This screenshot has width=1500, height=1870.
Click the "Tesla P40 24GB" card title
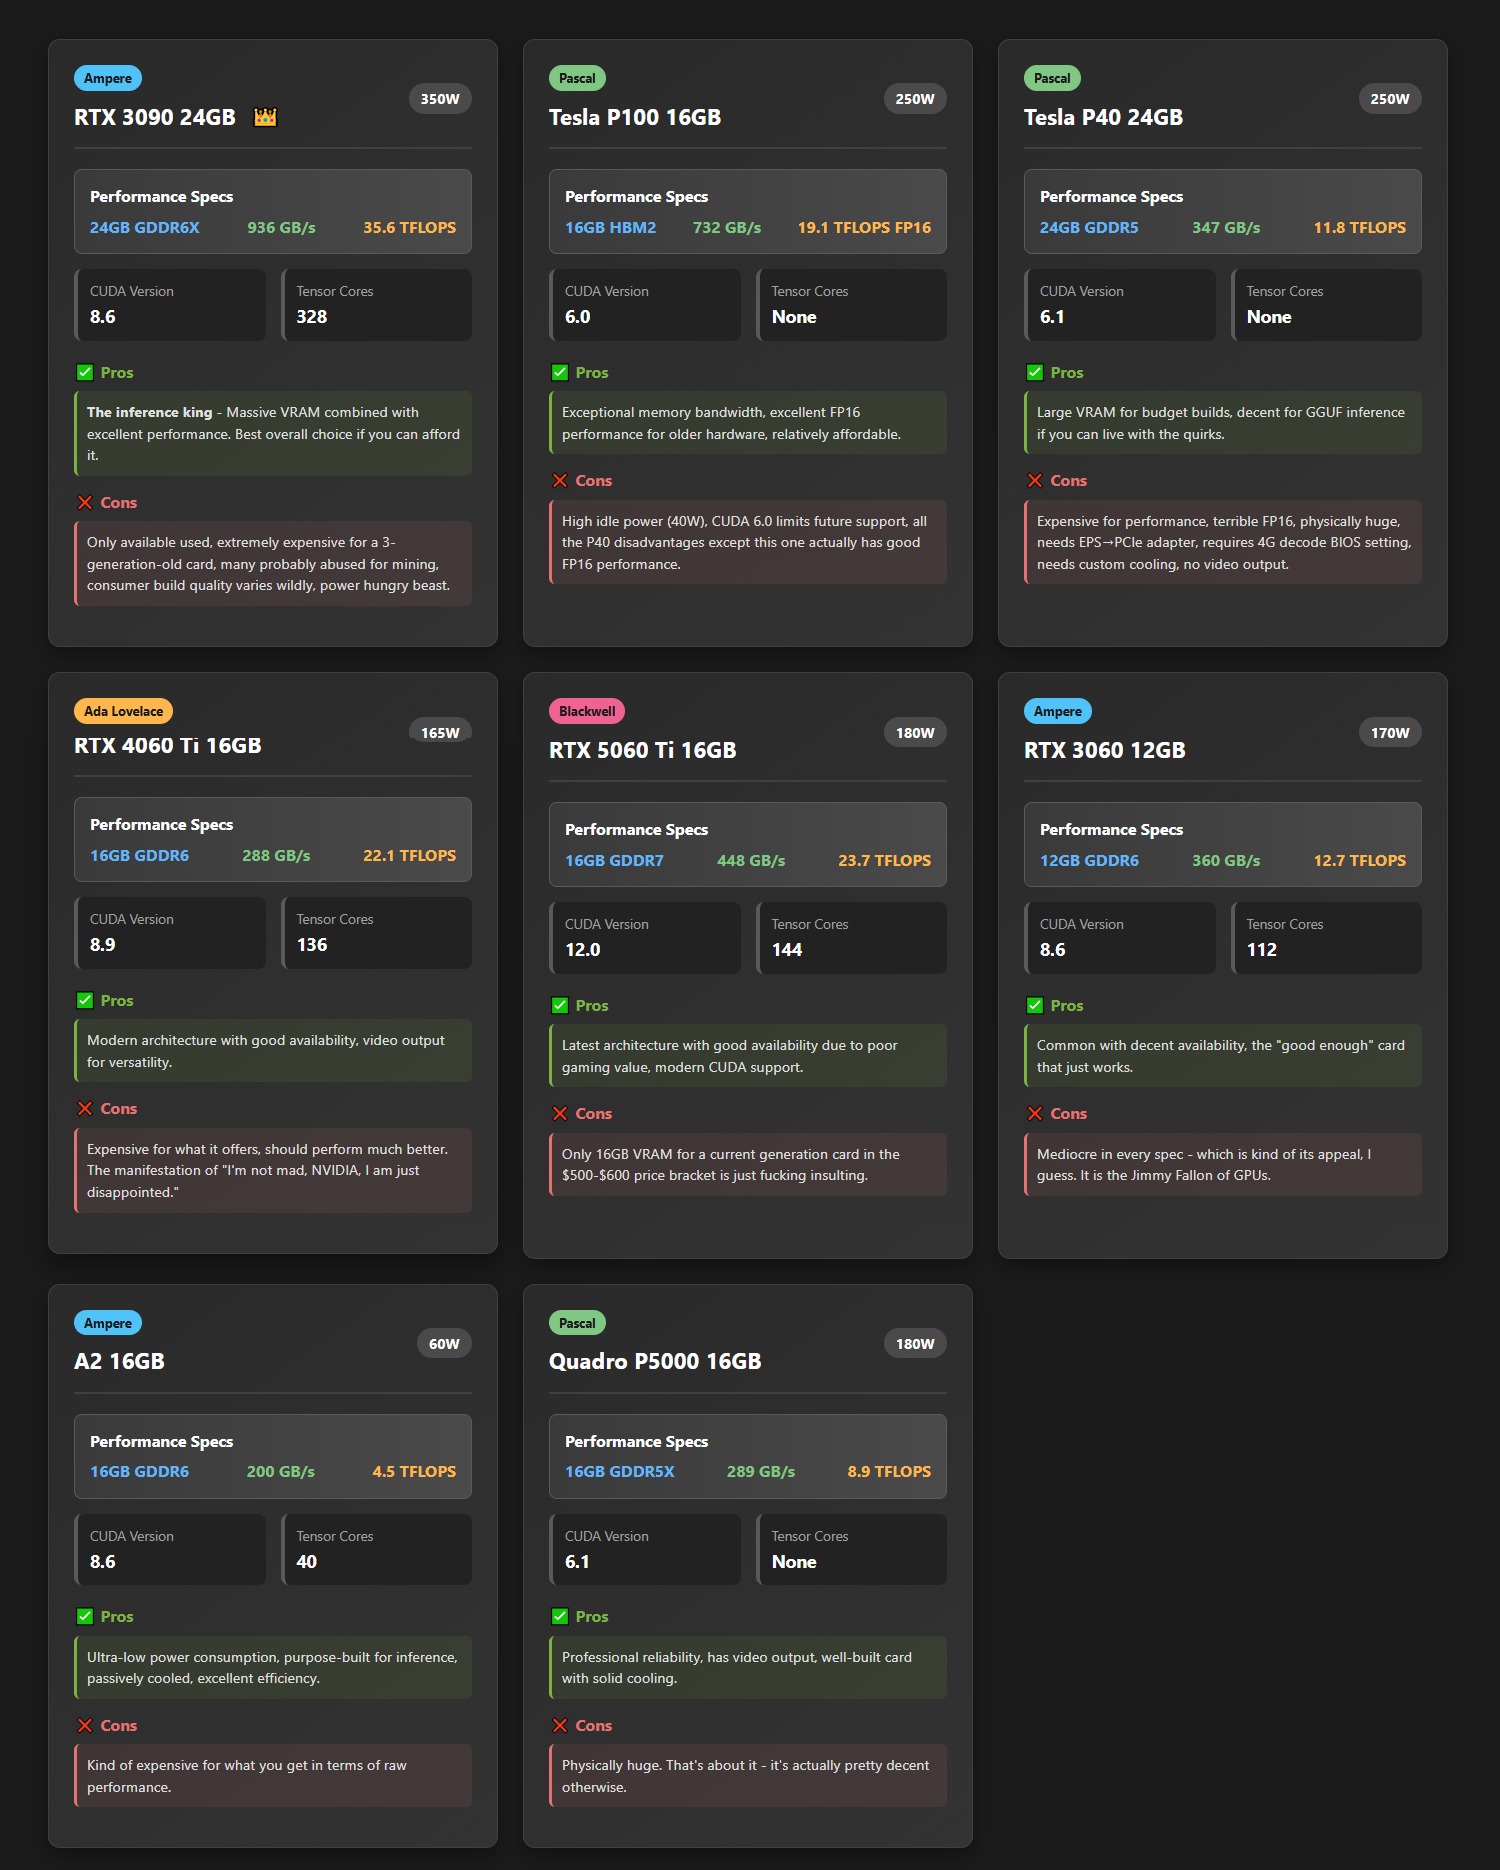click(x=1103, y=117)
